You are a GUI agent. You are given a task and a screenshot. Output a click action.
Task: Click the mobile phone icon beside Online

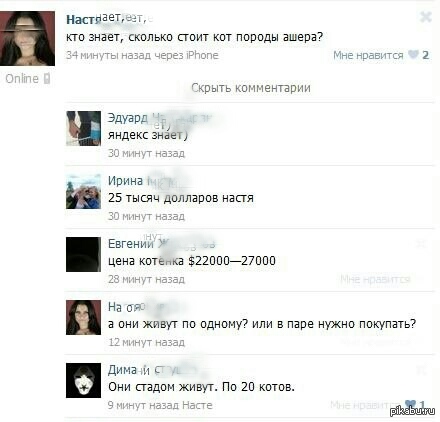[47, 79]
